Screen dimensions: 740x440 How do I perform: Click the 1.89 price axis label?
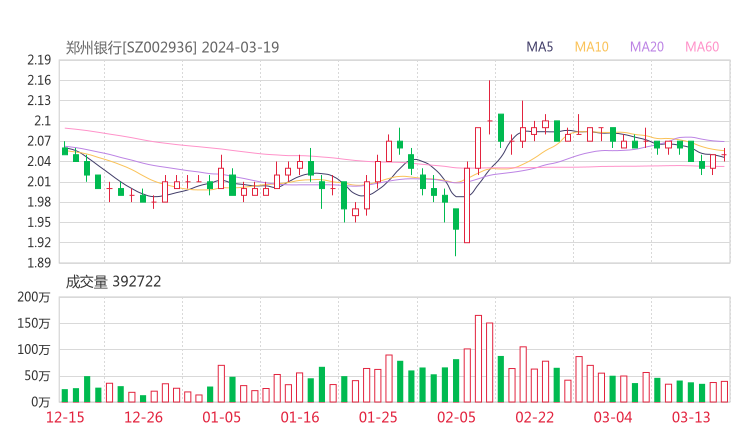pos(39,263)
